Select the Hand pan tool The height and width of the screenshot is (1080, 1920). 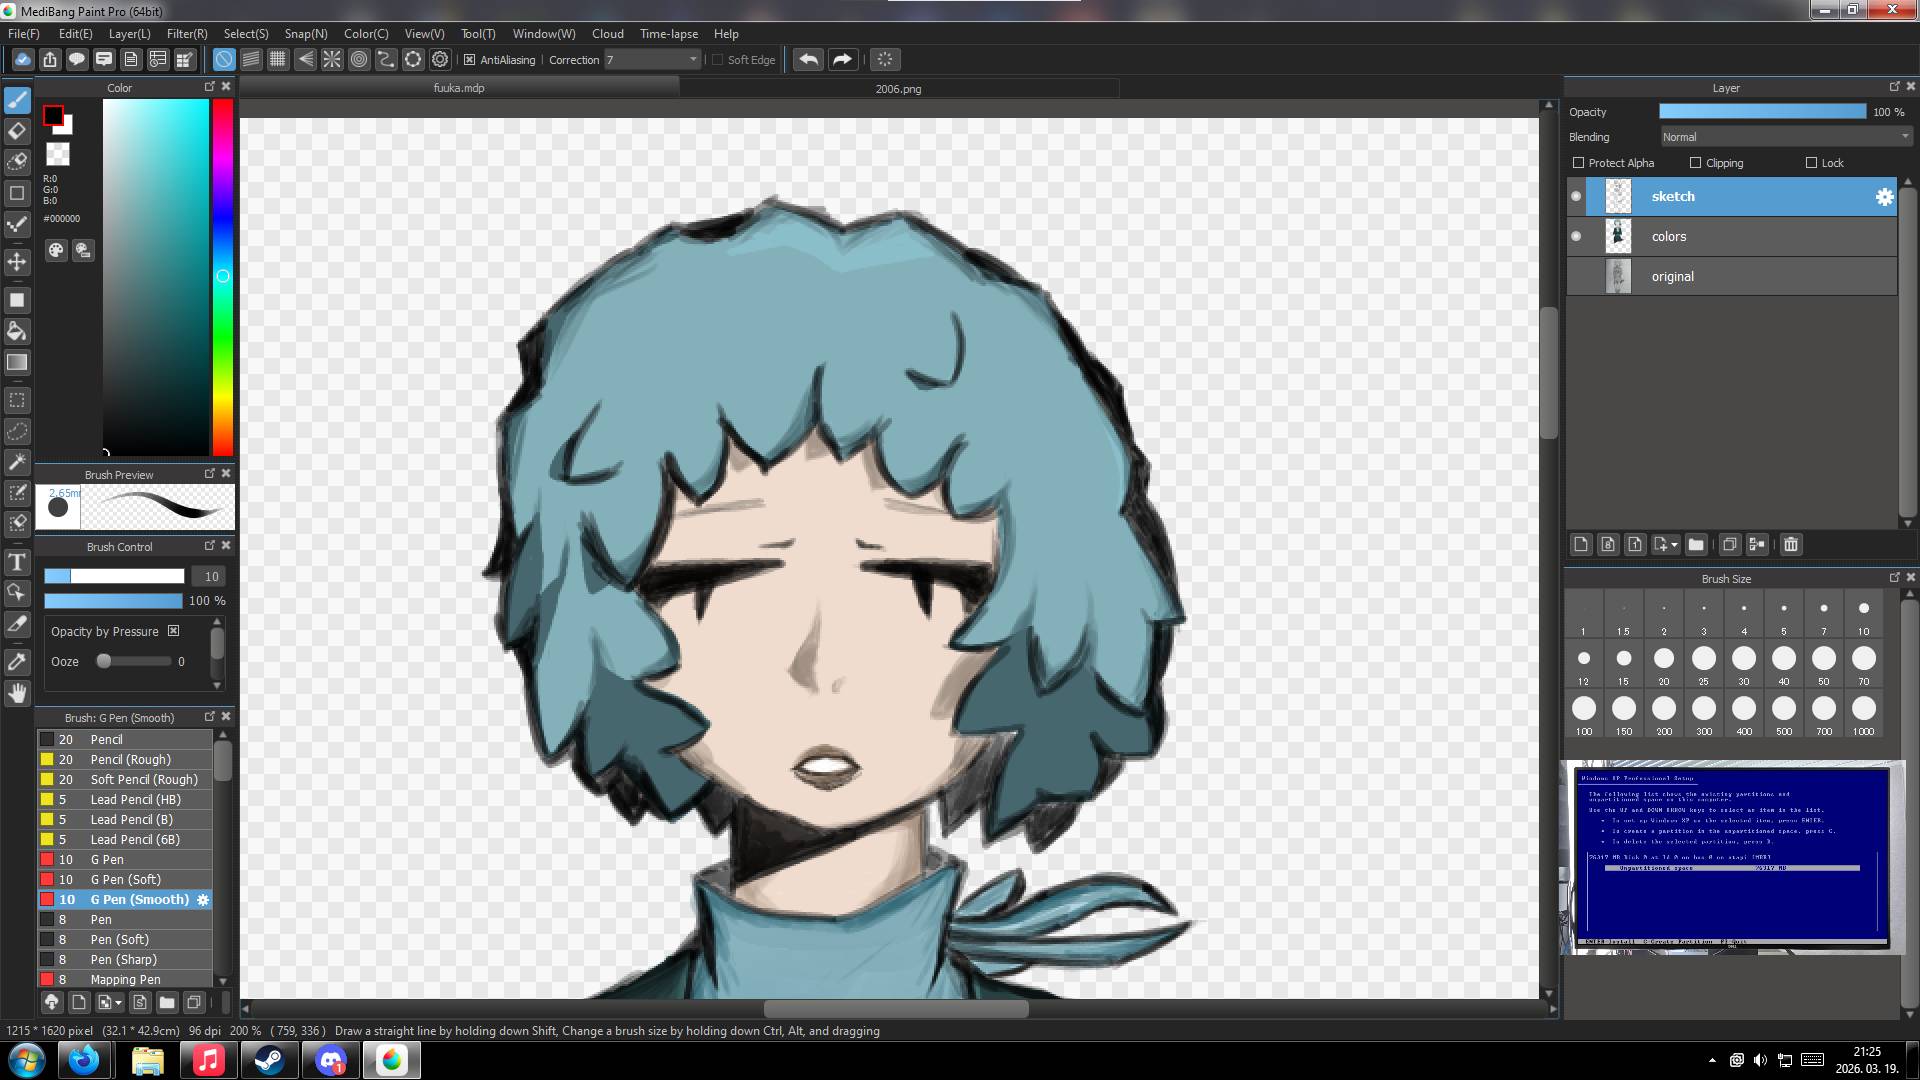click(17, 692)
